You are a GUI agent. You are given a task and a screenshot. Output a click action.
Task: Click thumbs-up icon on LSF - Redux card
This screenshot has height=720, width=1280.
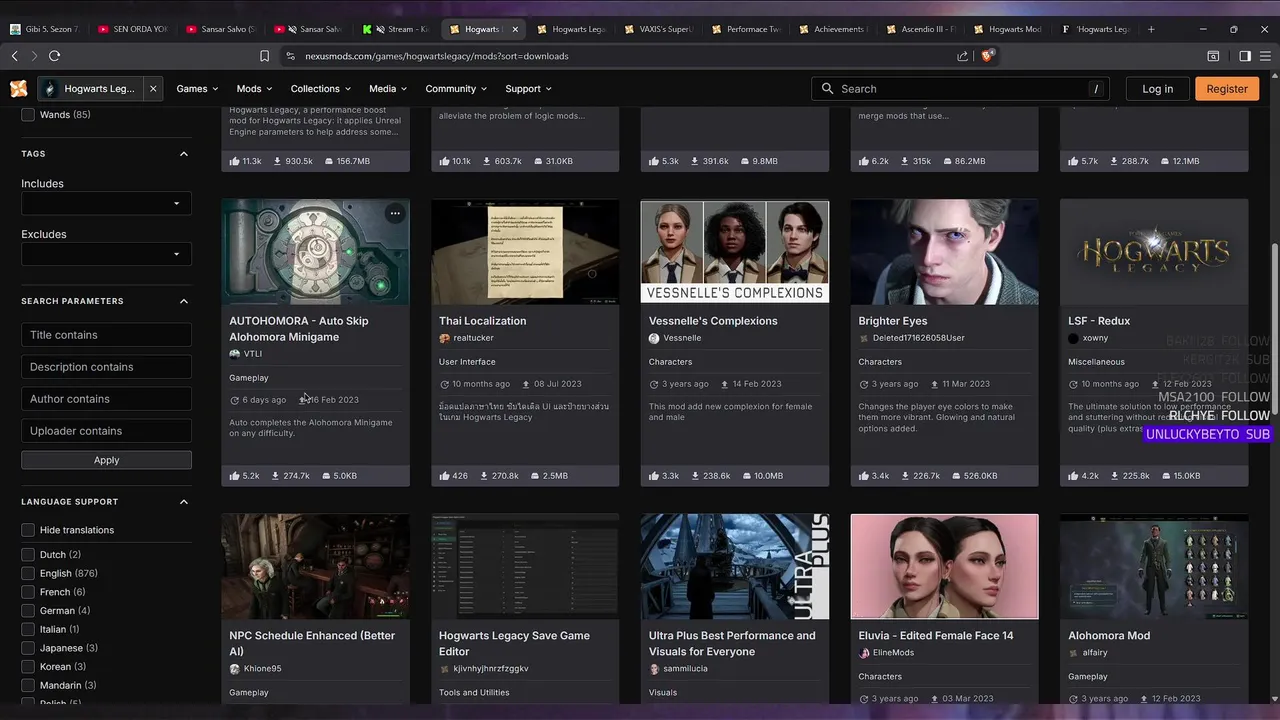tap(1073, 476)
